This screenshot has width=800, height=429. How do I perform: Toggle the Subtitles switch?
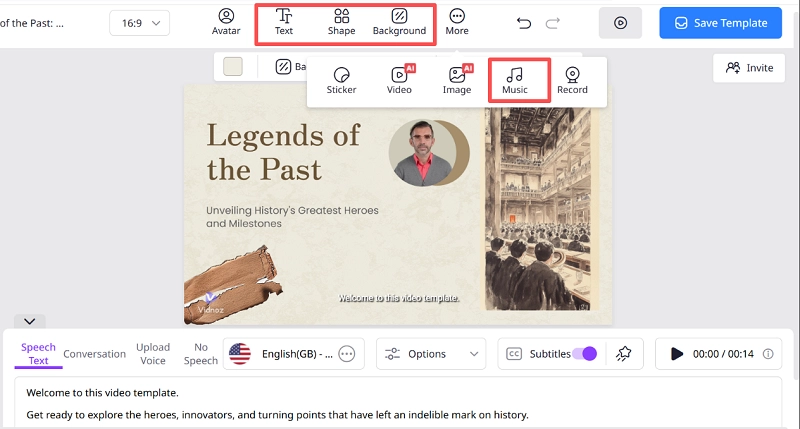point(584,354)
